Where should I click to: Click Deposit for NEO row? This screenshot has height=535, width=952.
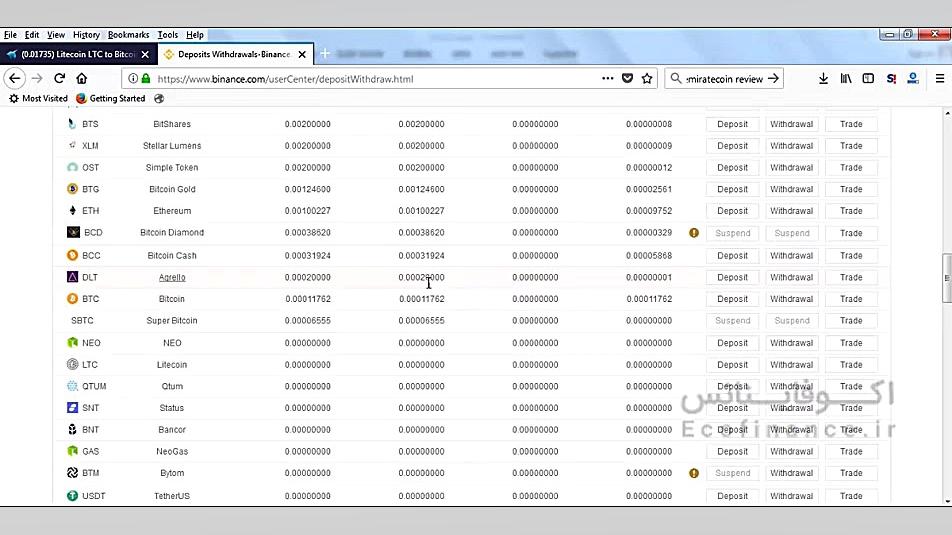coord(732,343)
